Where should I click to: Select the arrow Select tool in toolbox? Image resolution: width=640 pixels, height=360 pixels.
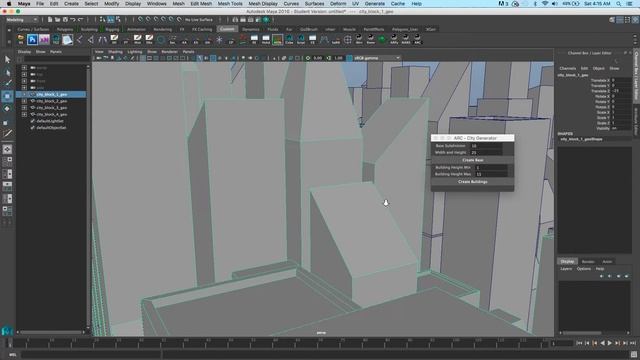click(7, 60)
